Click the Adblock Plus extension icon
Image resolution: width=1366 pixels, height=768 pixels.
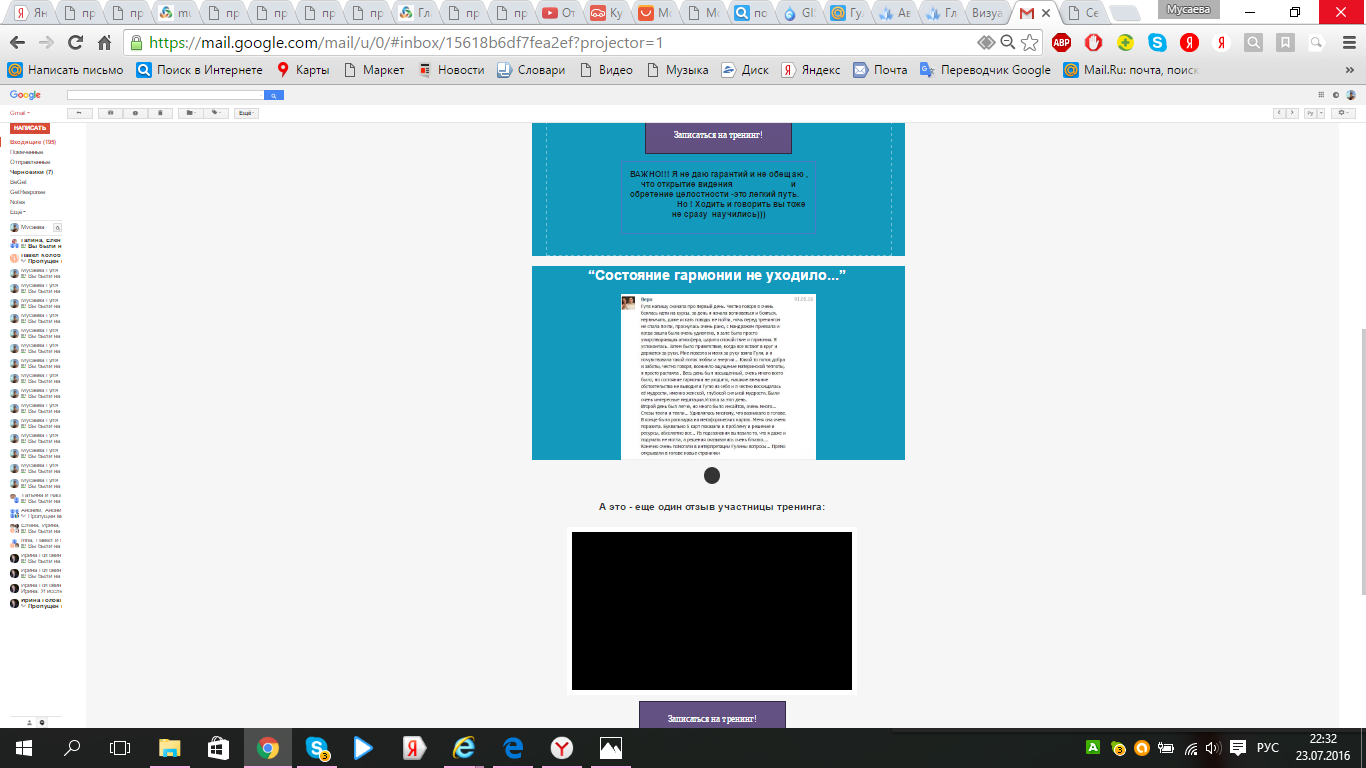point(1061,42)
